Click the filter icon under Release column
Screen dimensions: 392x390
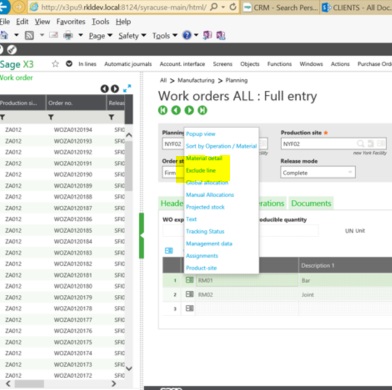point(111,117)
